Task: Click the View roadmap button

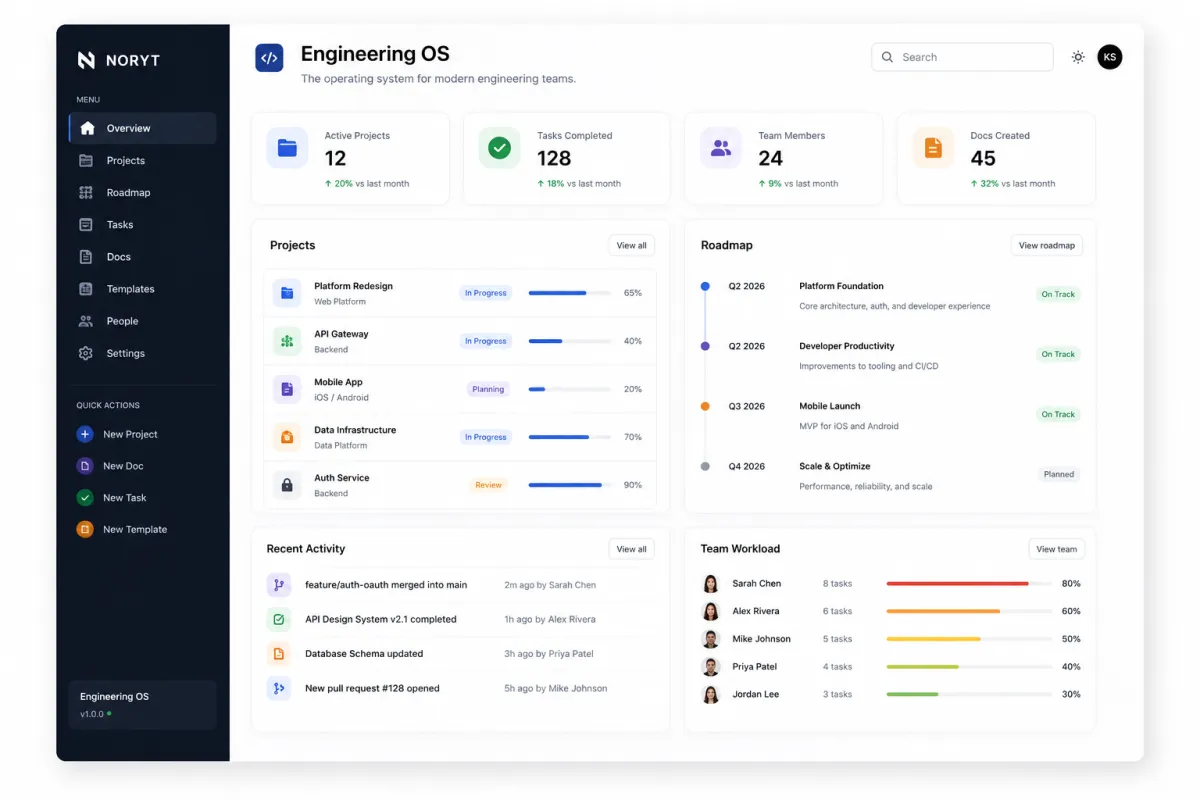Action: 1047,245
